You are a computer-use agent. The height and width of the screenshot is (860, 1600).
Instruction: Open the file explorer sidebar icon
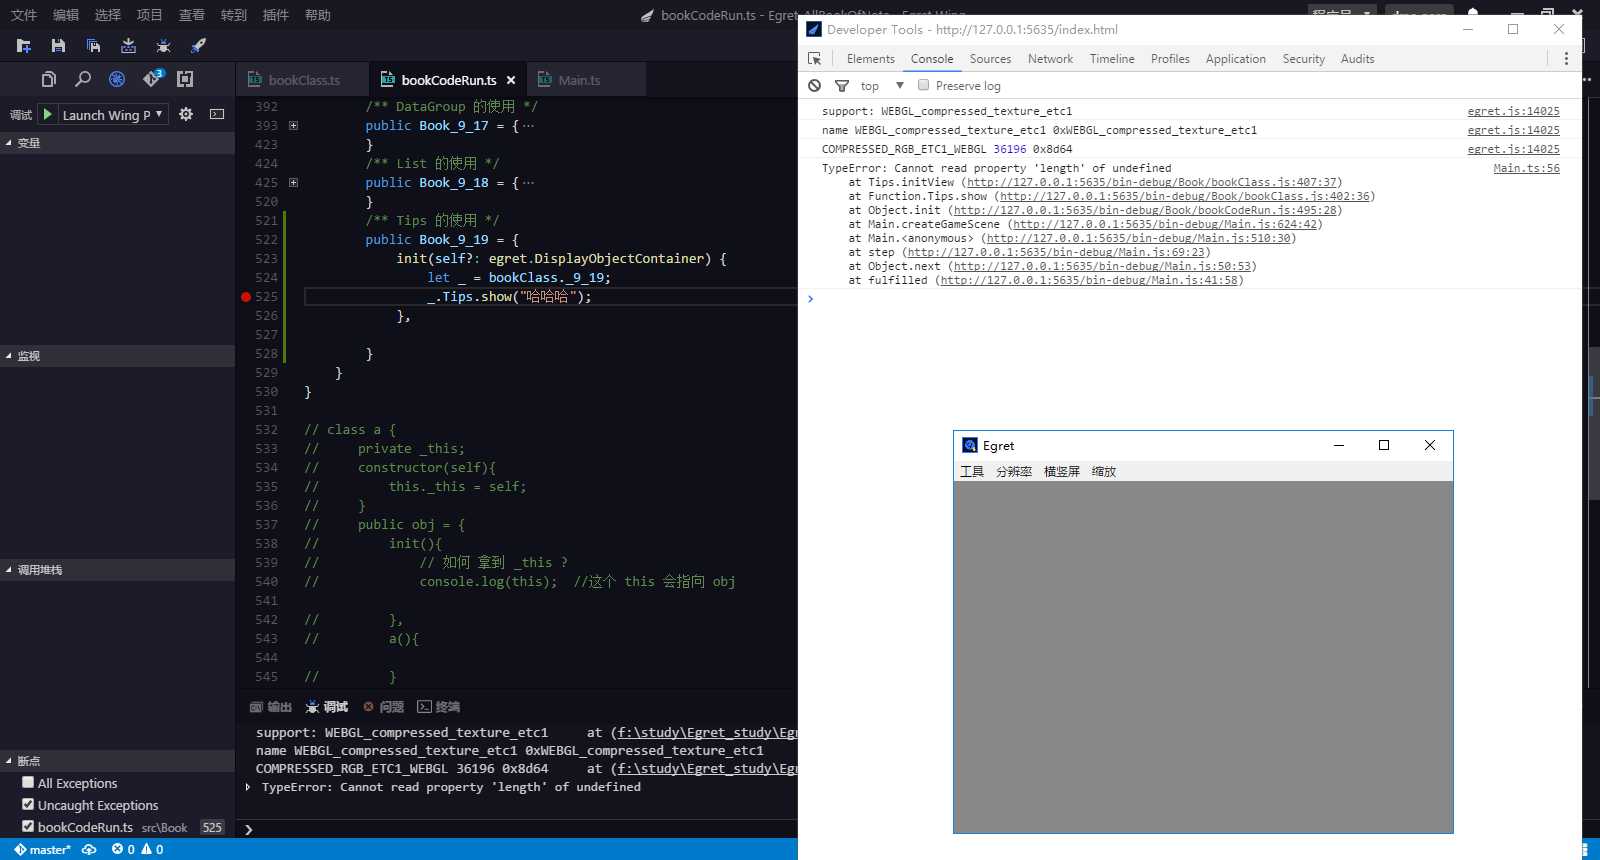point(48,79)
